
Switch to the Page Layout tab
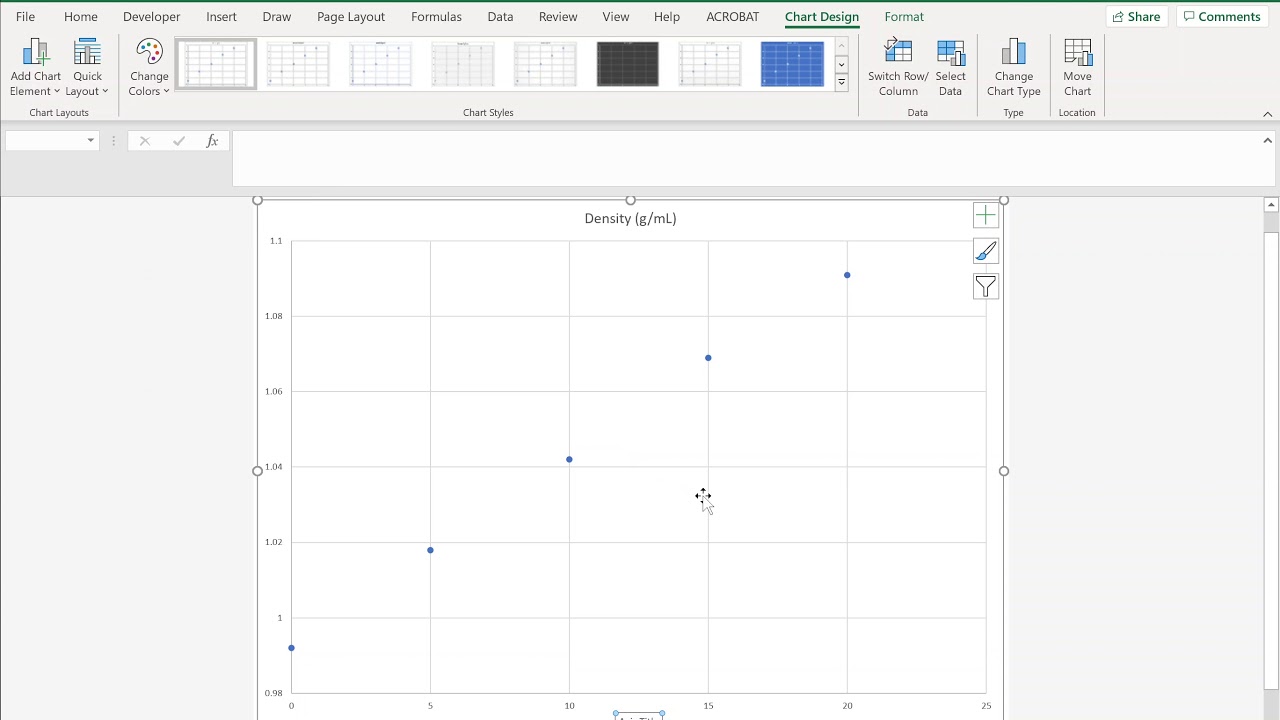pos(351,17)
